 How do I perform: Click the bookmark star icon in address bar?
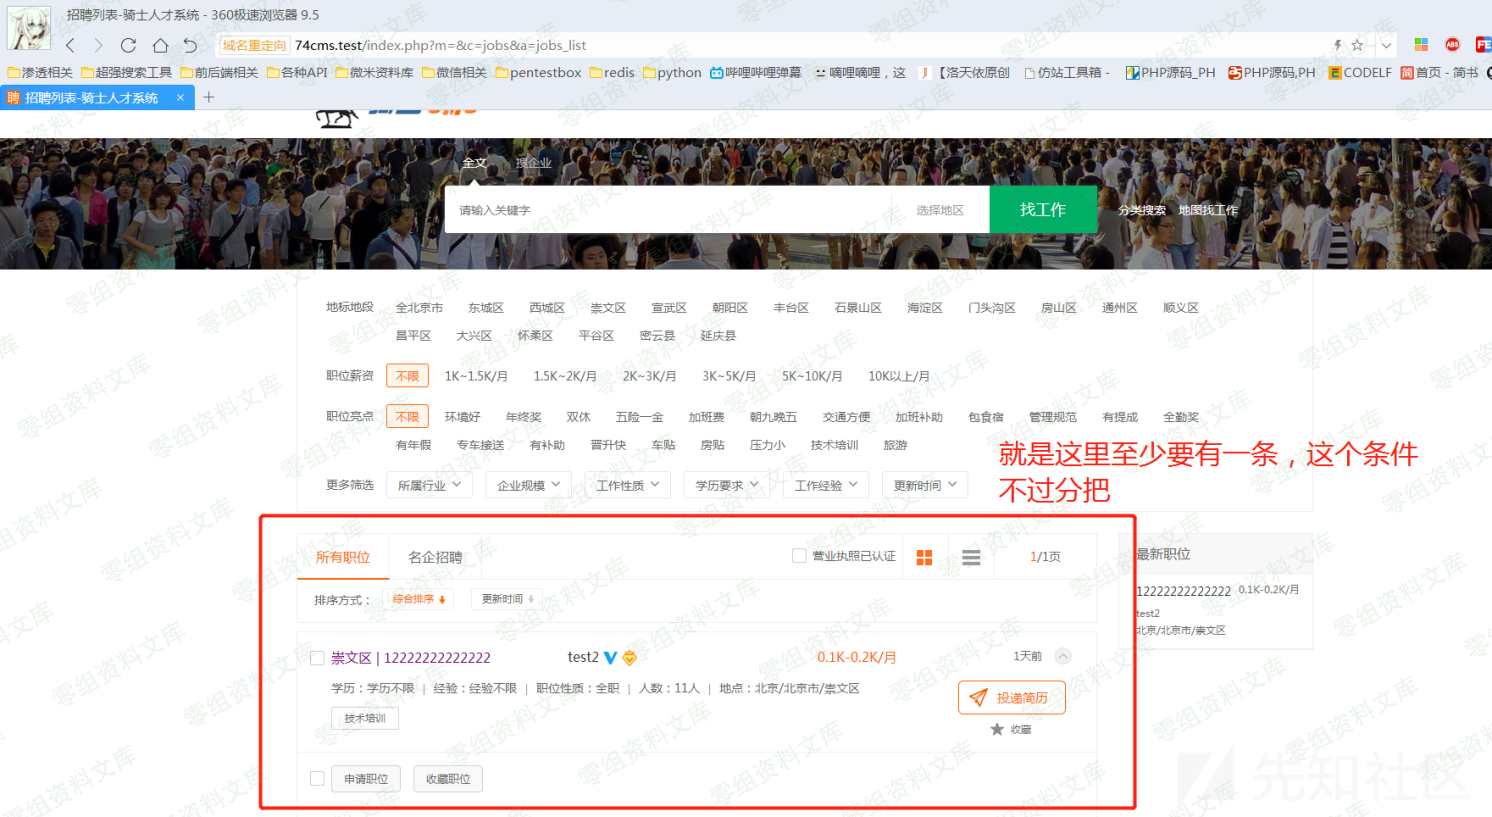(1357, 45)
